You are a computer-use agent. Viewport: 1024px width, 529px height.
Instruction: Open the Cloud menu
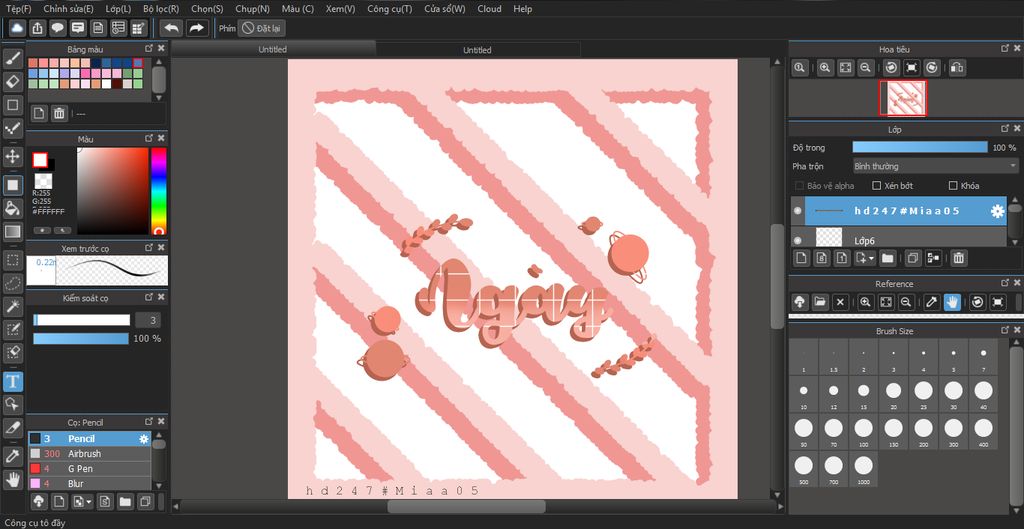489,8
